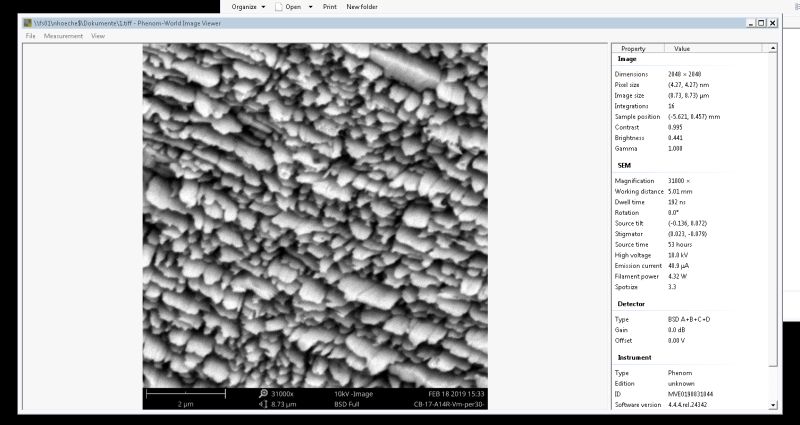This screenshot has width=800, height=425.
Task: Open the View menu in Image Viewer
Action: tap(98, 36)
